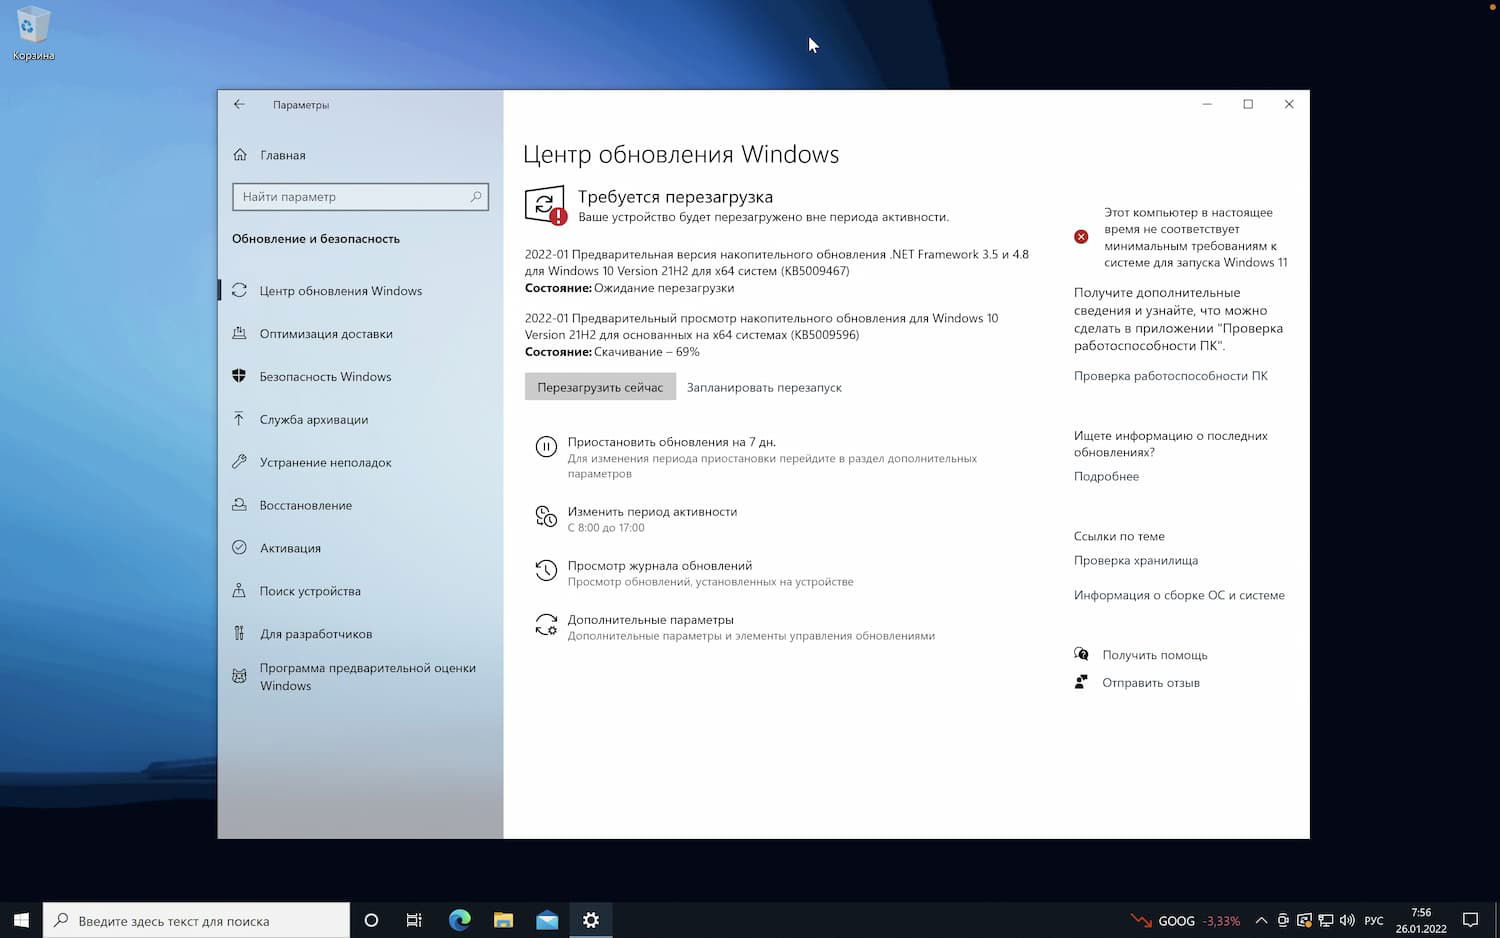Click the Состояние: Ожидание перезагрузки status
This screenshot has height=938, width=1500.
click(630, 288)
